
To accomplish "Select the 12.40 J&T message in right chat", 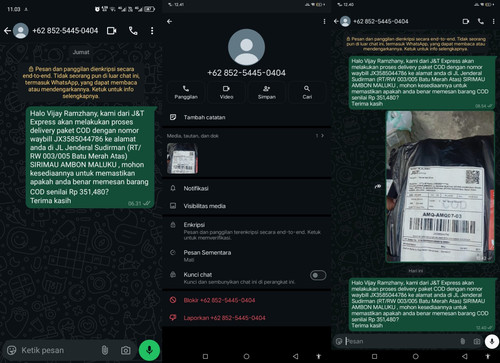I will [422, 304].
